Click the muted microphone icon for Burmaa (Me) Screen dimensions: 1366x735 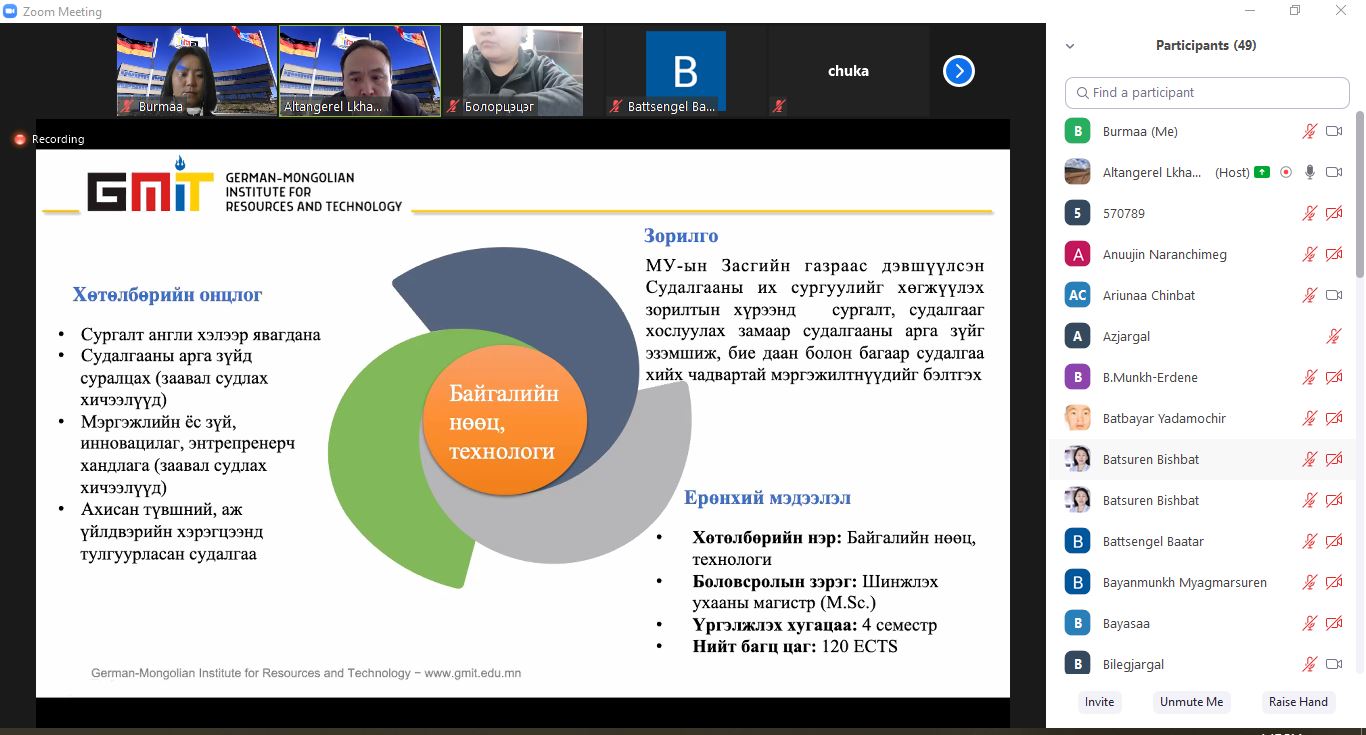point(1309,131)
